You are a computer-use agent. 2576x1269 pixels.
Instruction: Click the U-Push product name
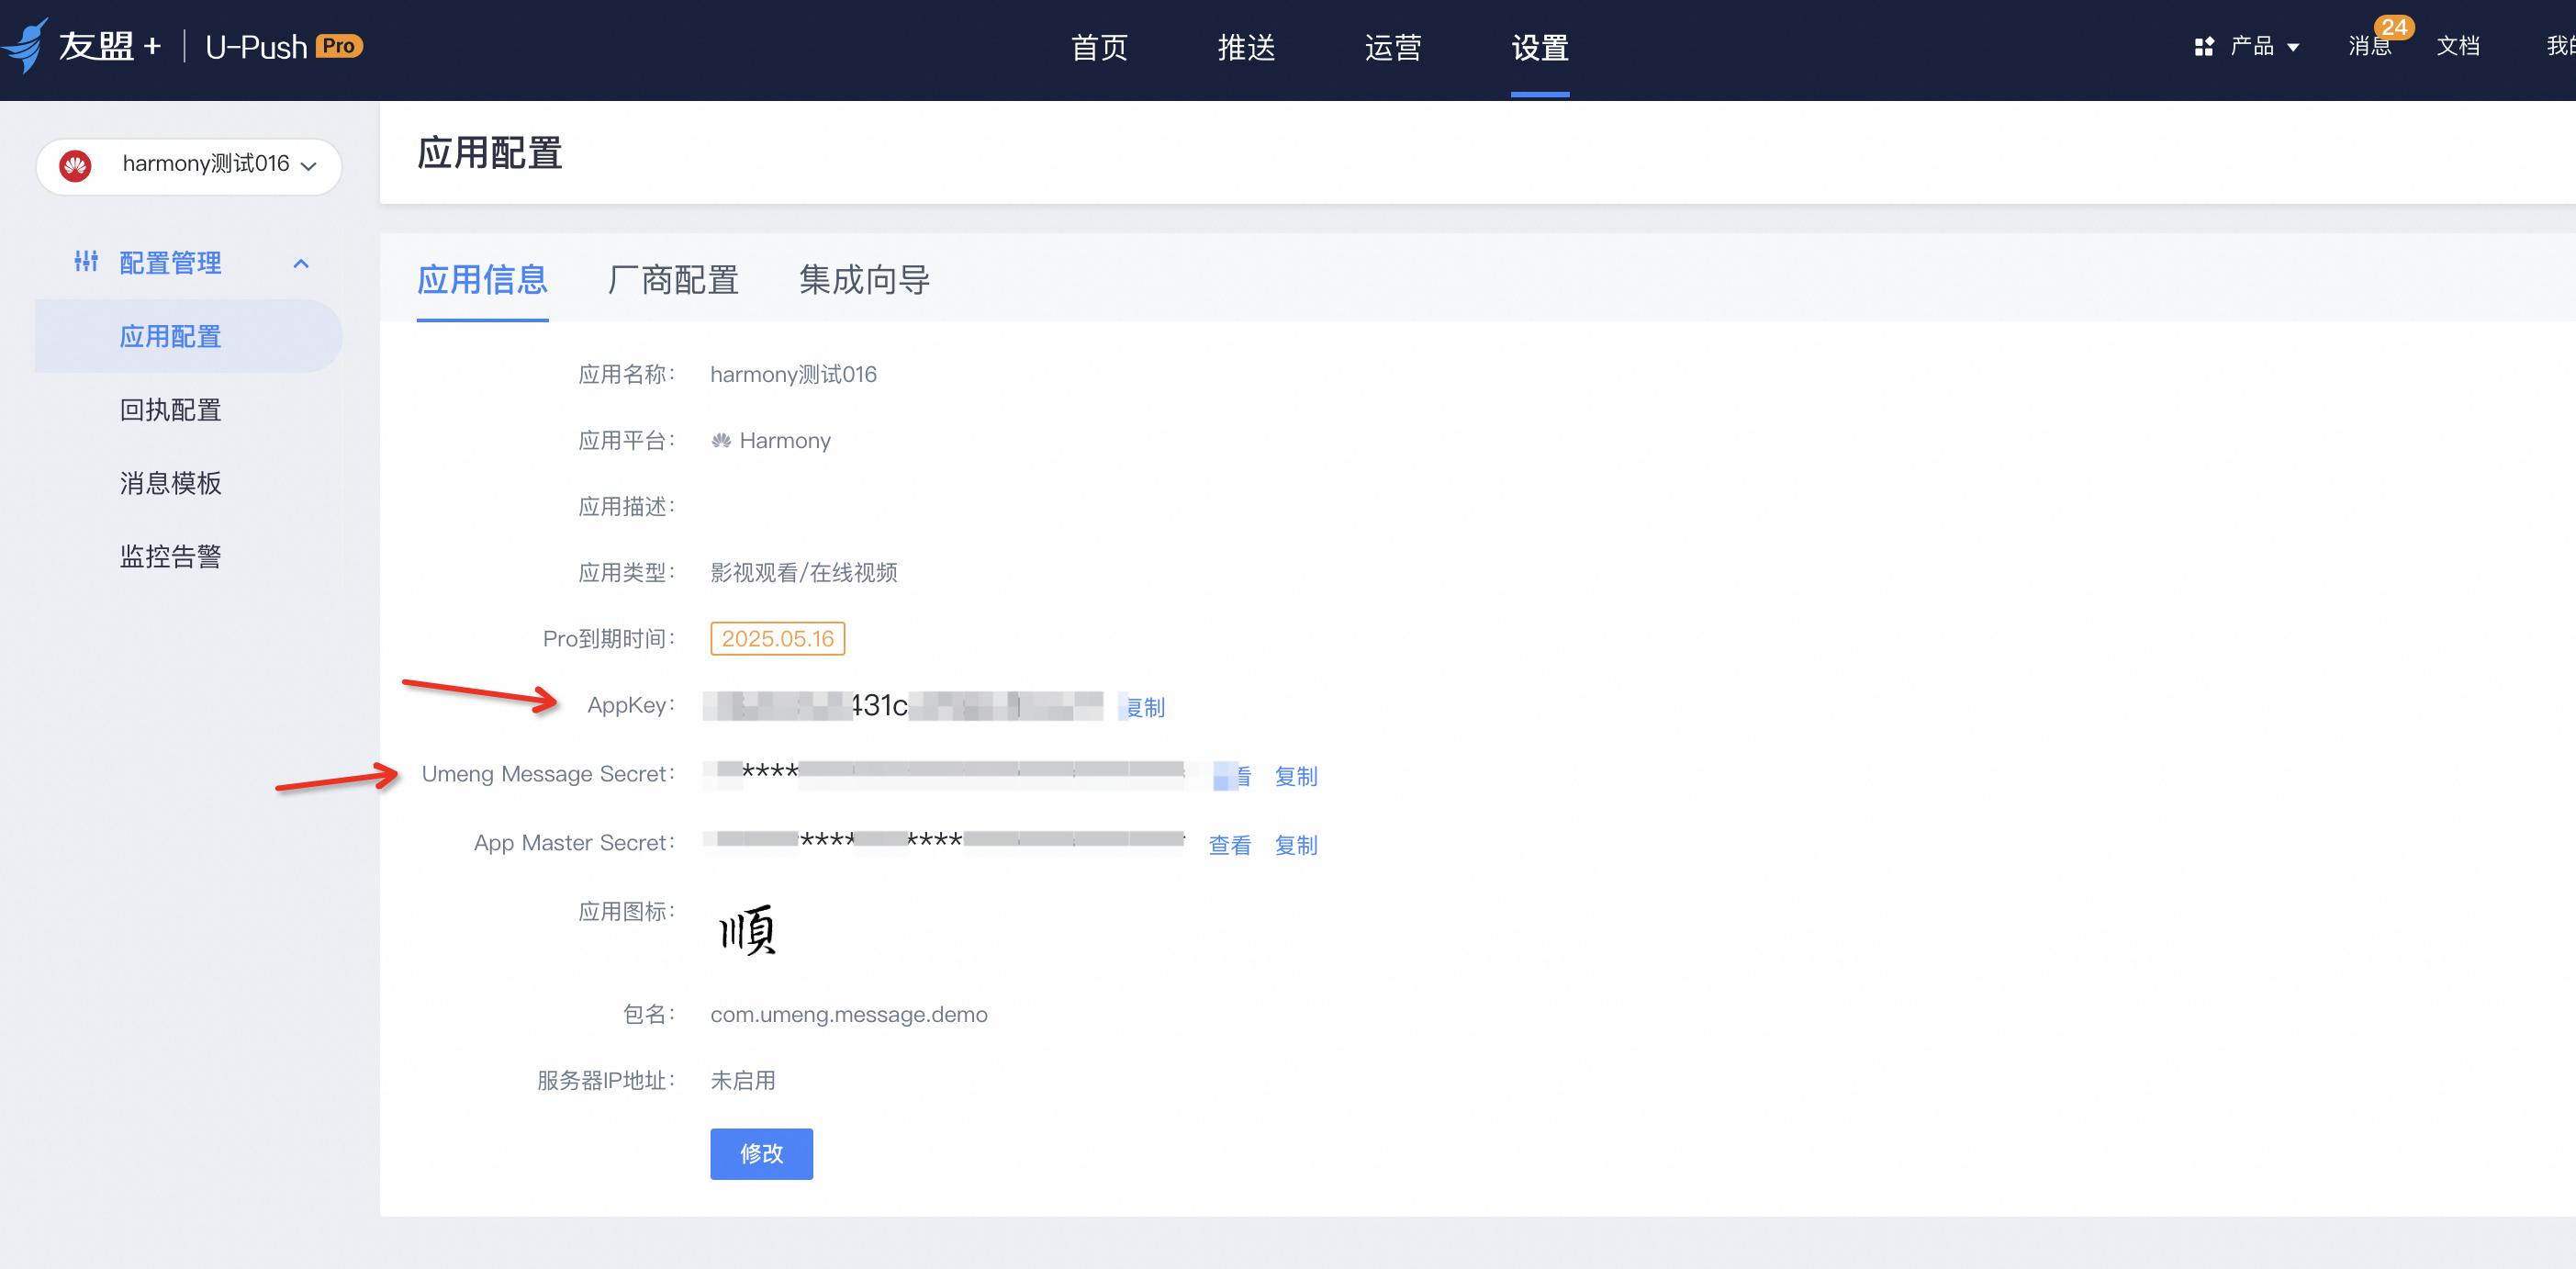click(x=255, y=47)
